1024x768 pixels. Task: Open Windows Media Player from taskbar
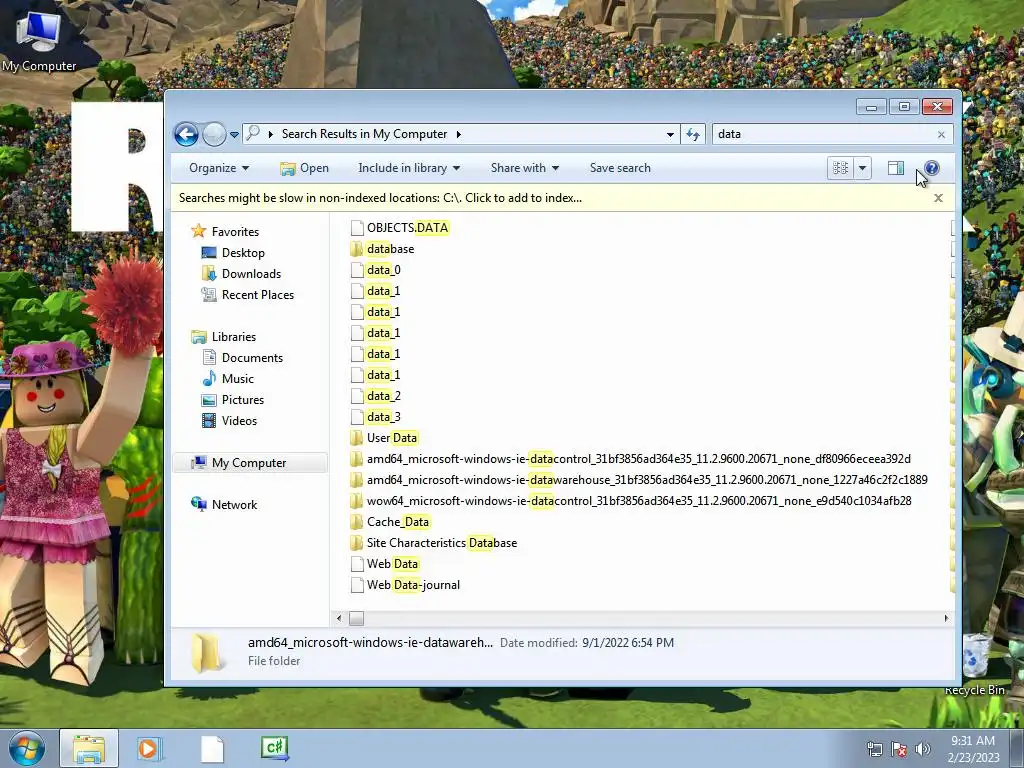click(x=150, y=748)
